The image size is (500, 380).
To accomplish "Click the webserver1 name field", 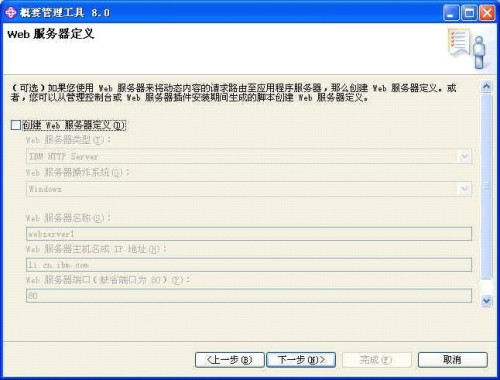I will click(x=249, y=234).
